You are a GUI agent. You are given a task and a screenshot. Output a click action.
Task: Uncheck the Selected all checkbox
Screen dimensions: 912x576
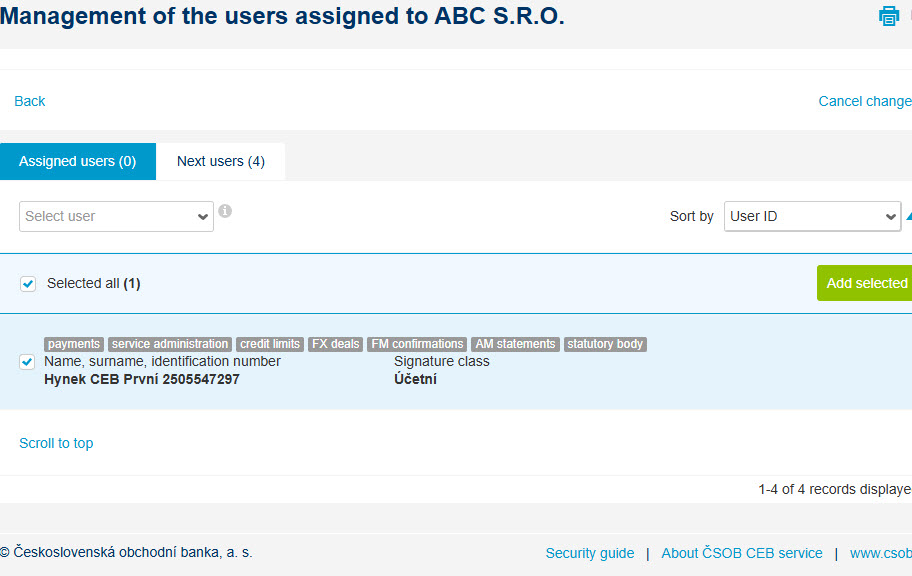coord(28,284)
